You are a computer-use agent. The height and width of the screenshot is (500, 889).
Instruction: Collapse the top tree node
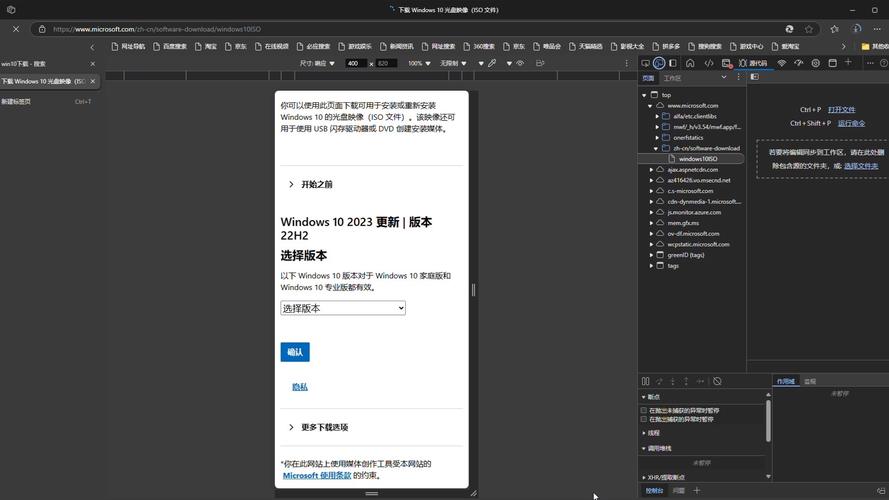point(644,95)
